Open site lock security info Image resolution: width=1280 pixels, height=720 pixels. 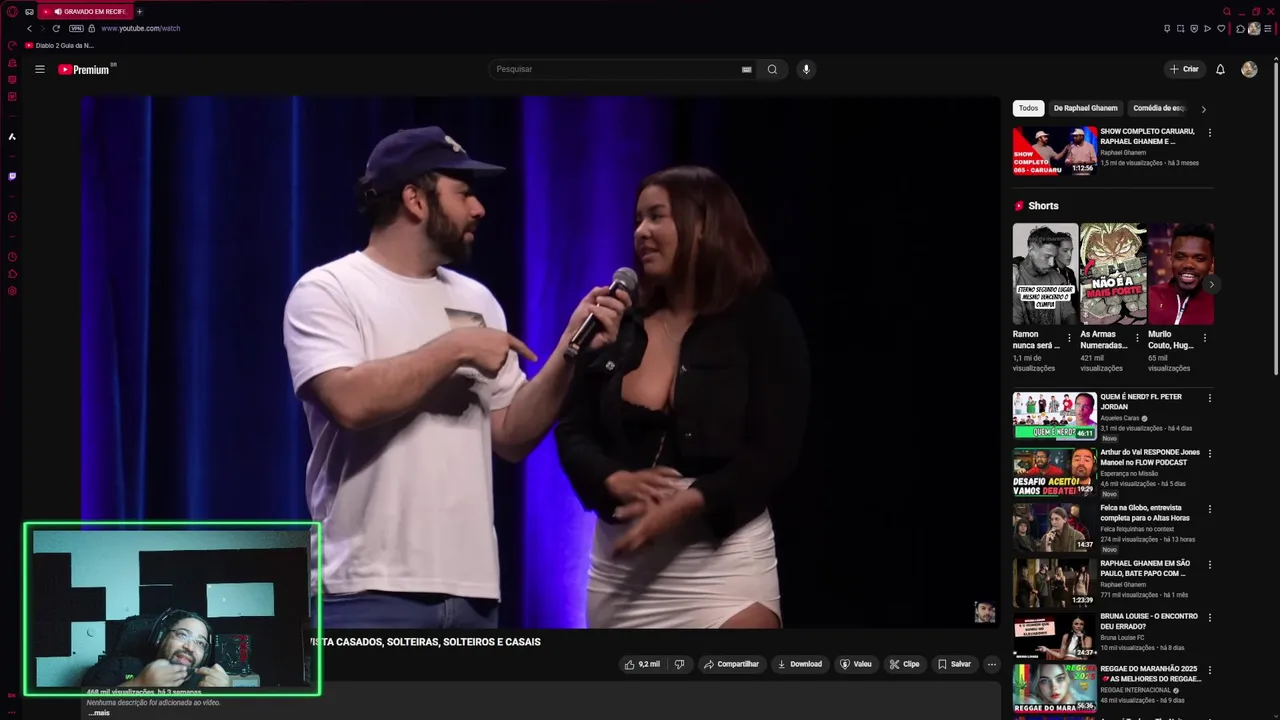click(x=93, y=28)
